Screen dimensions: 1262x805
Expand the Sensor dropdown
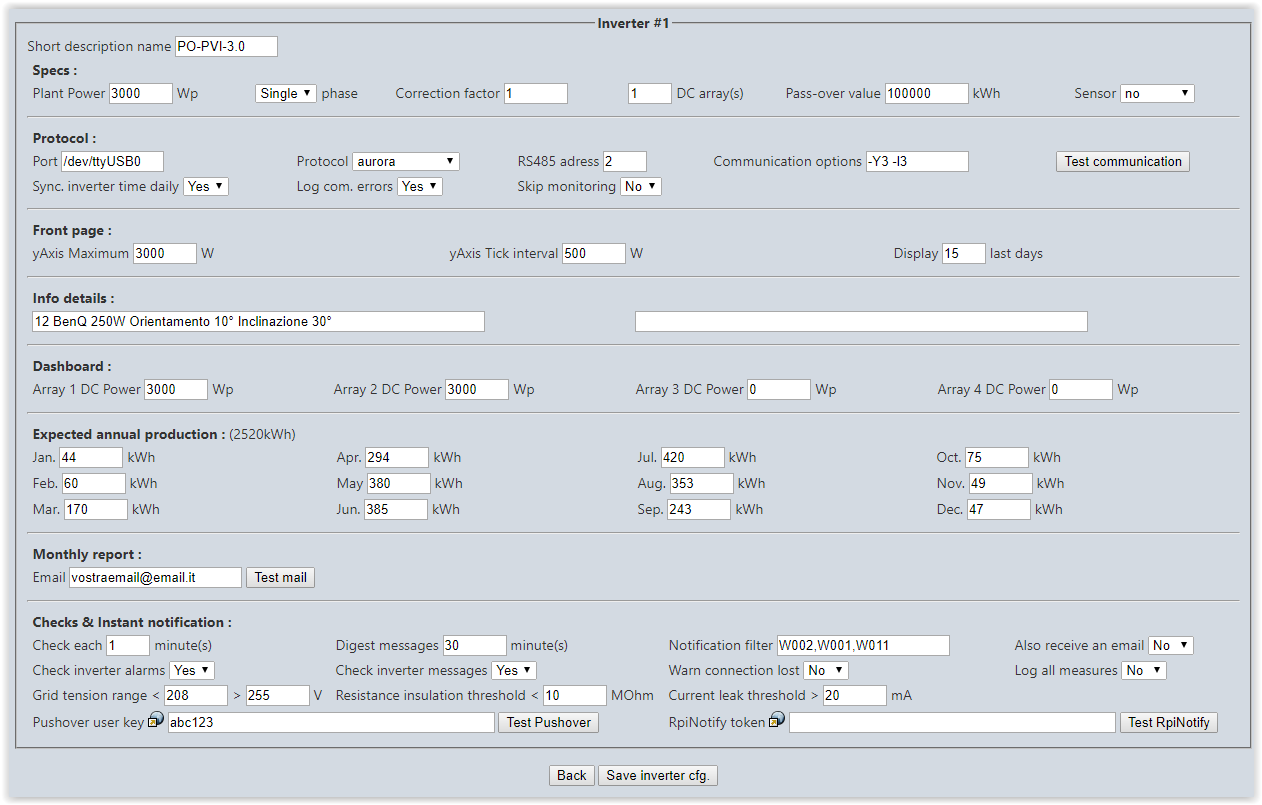[1157, 93]
